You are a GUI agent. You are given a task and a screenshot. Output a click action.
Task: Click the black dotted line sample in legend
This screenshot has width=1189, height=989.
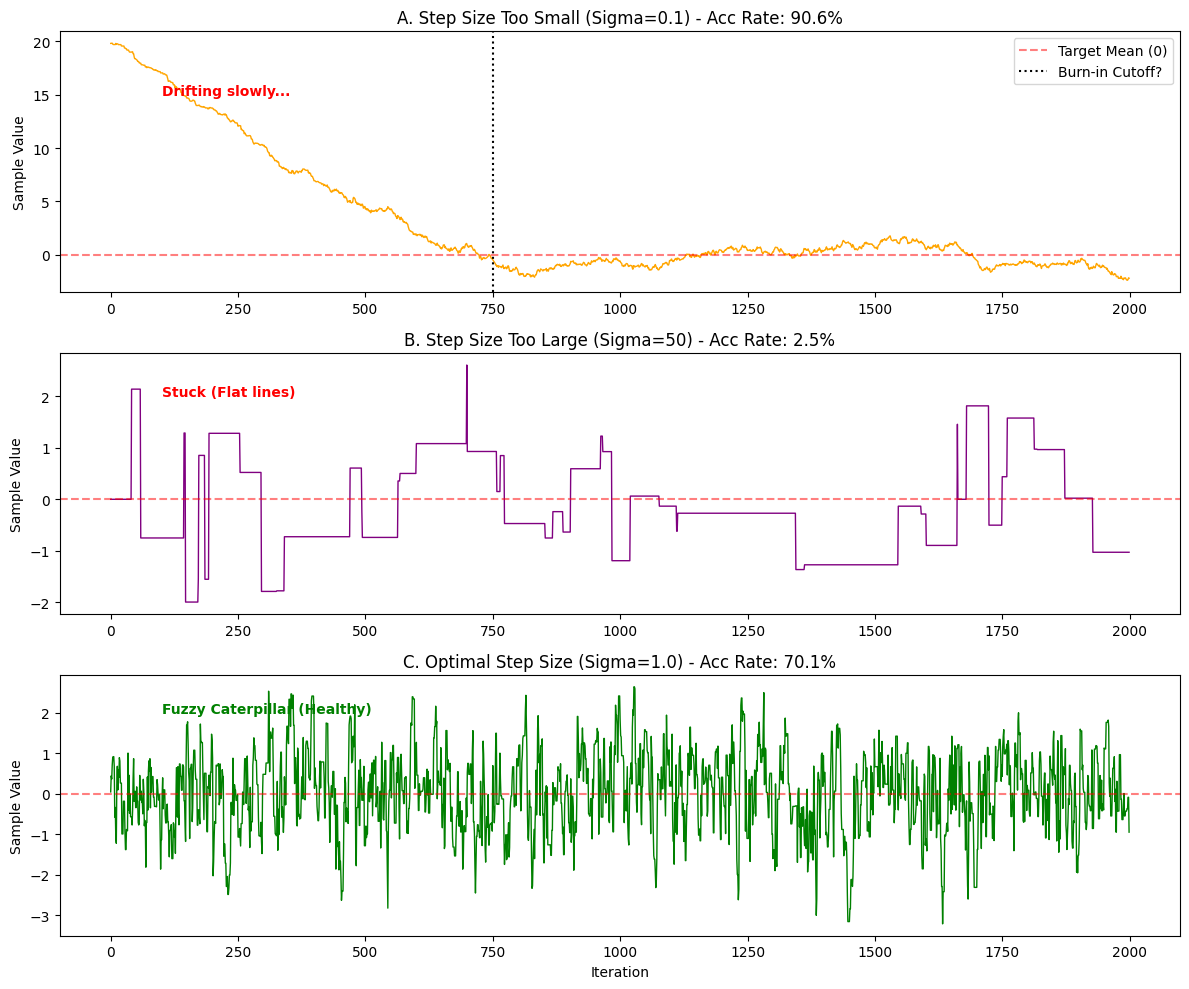pos(1036,72)
